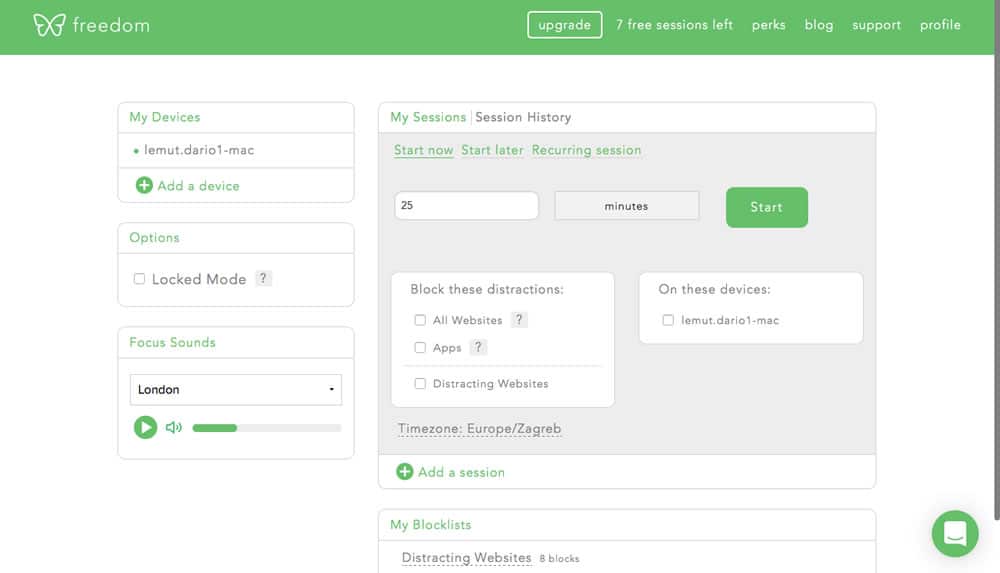Play the London focus sound
The height and width of the screenshot is (573, 1000).
(x=145, y=427)
